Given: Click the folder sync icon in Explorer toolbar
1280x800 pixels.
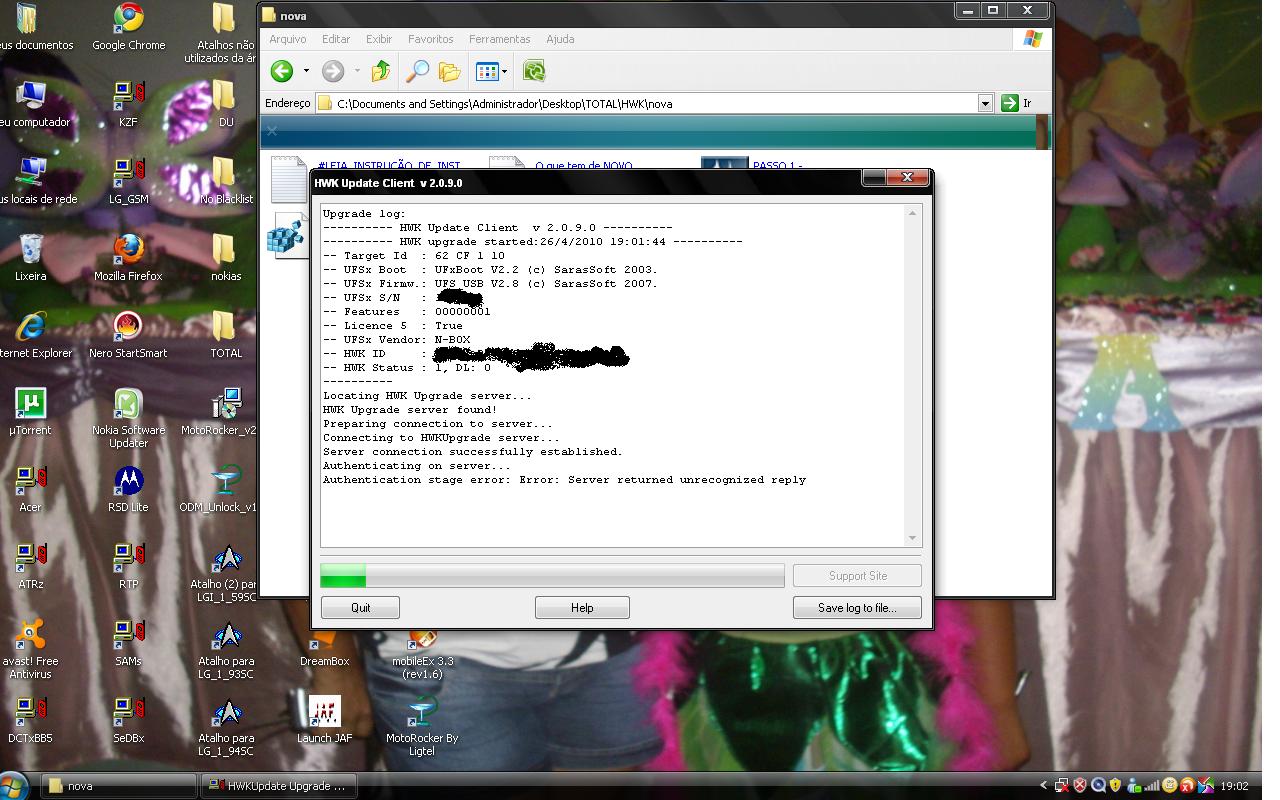Looking at the screenshot, I should 534,71.
